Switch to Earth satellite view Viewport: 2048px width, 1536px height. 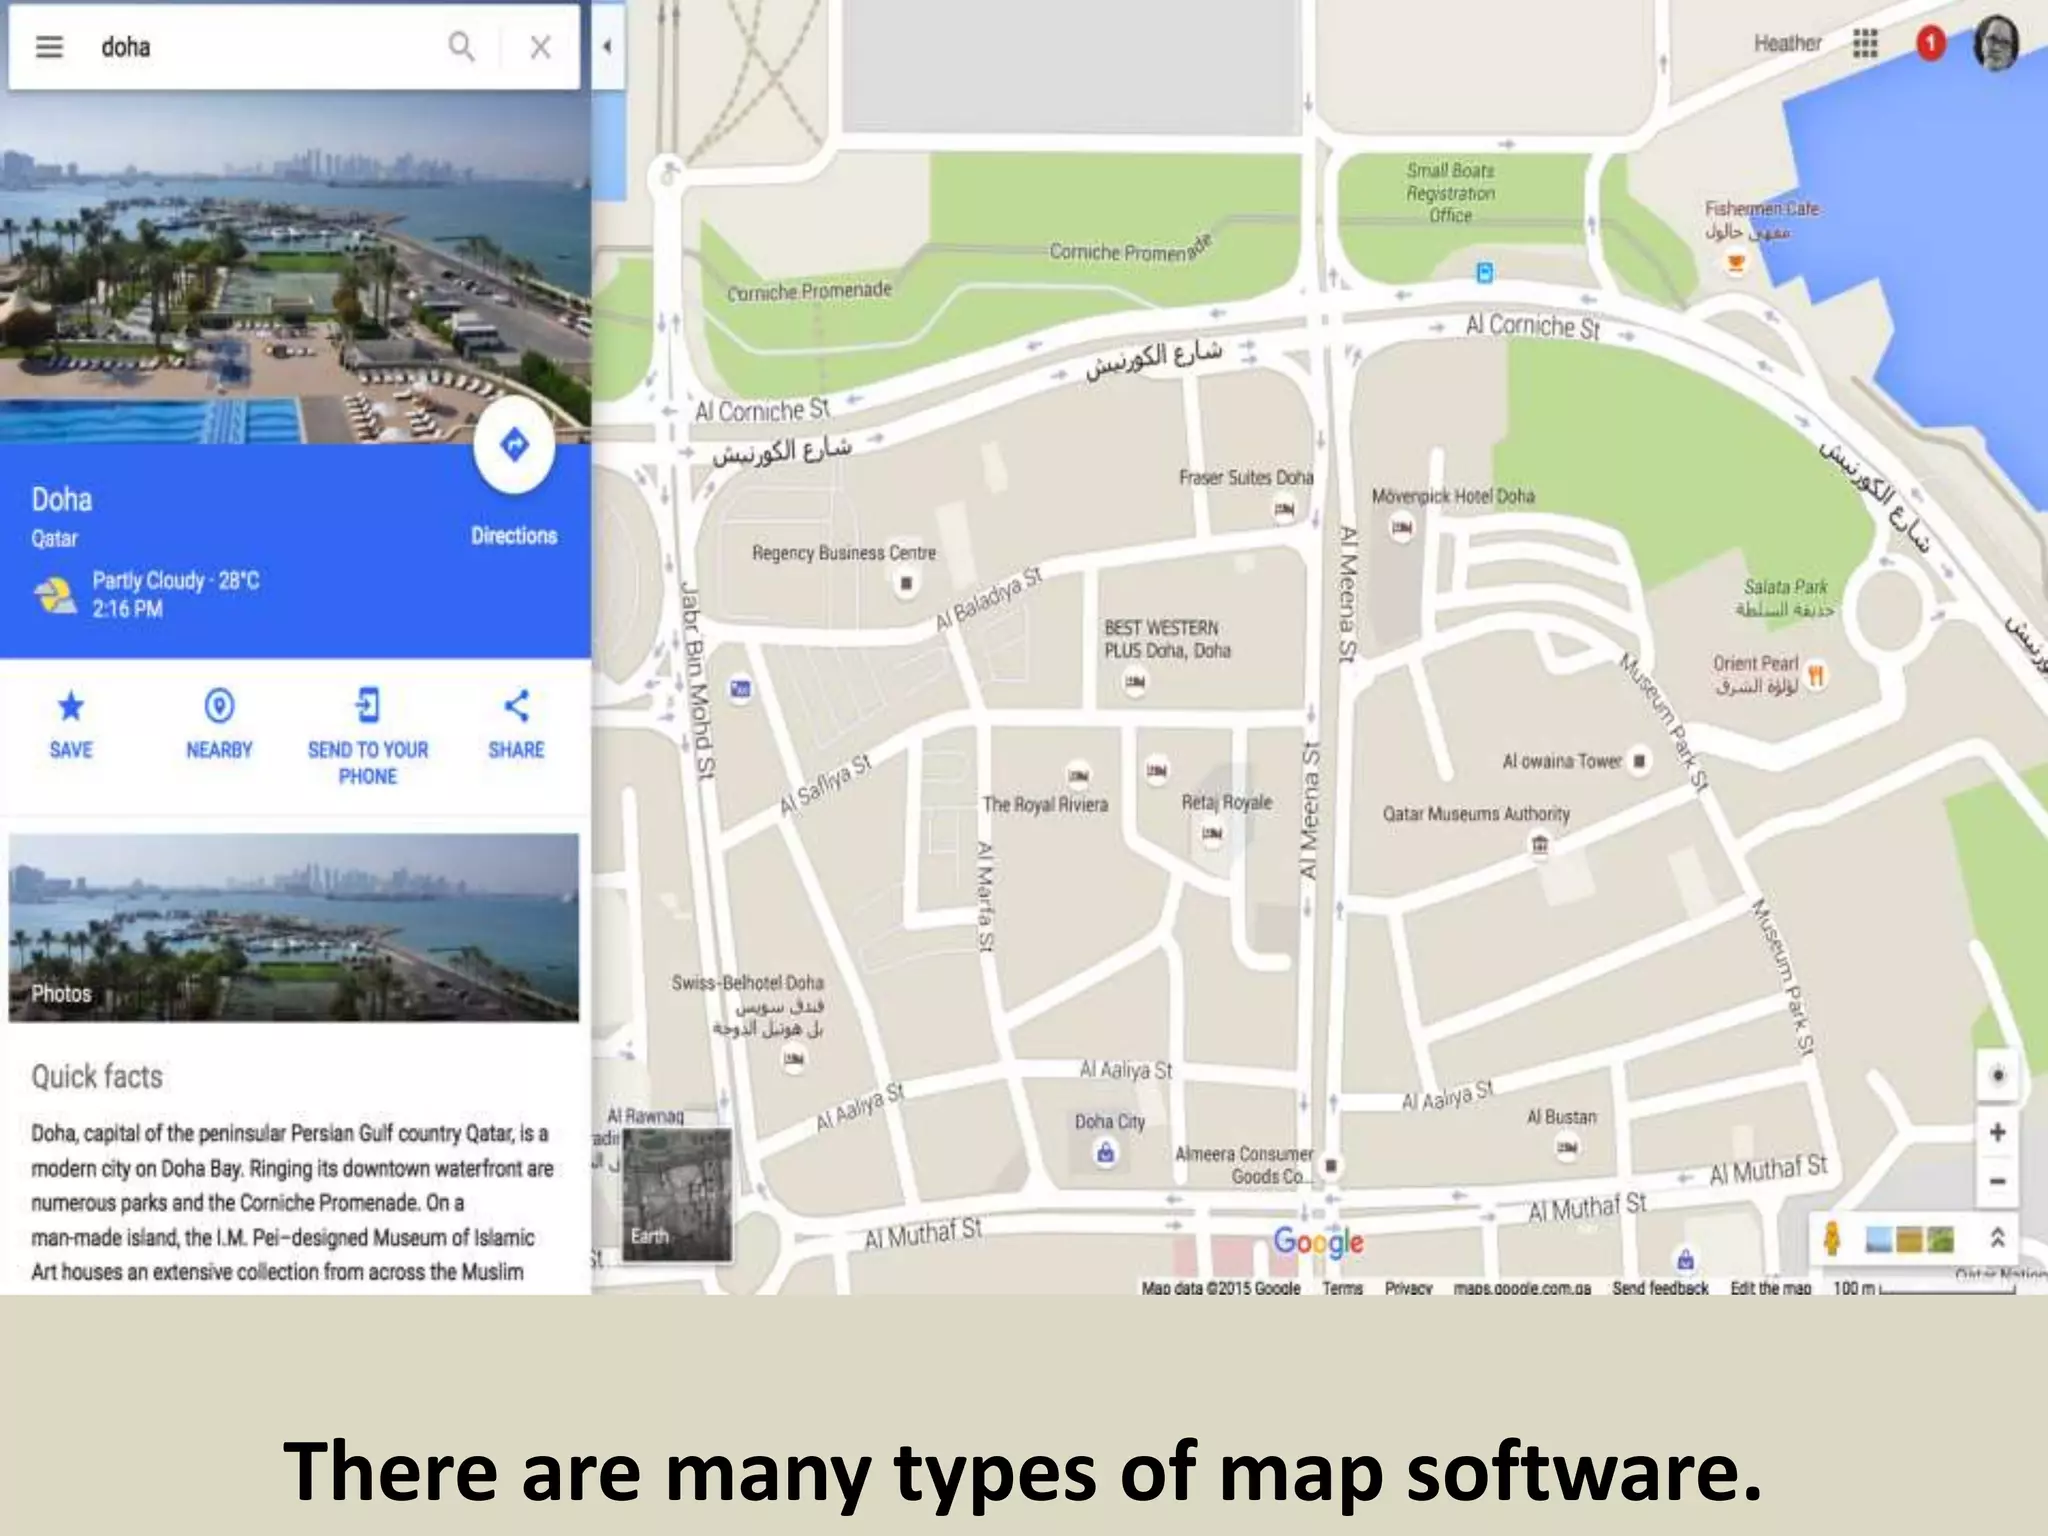pyautogui.click(x=677, y=1194)
